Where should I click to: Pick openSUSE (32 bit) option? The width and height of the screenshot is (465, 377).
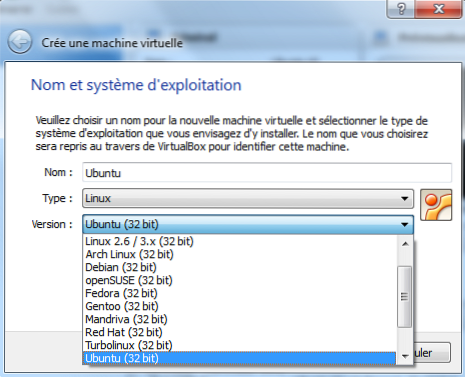[x=240, y=280]
